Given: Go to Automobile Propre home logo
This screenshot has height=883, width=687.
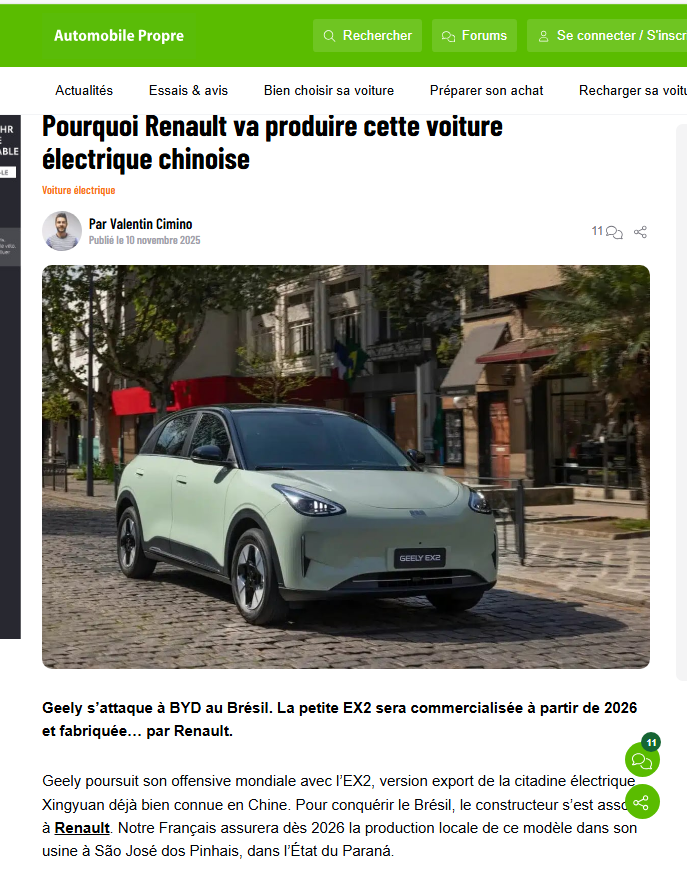Looking at the screenshot, I should [119, 35].
